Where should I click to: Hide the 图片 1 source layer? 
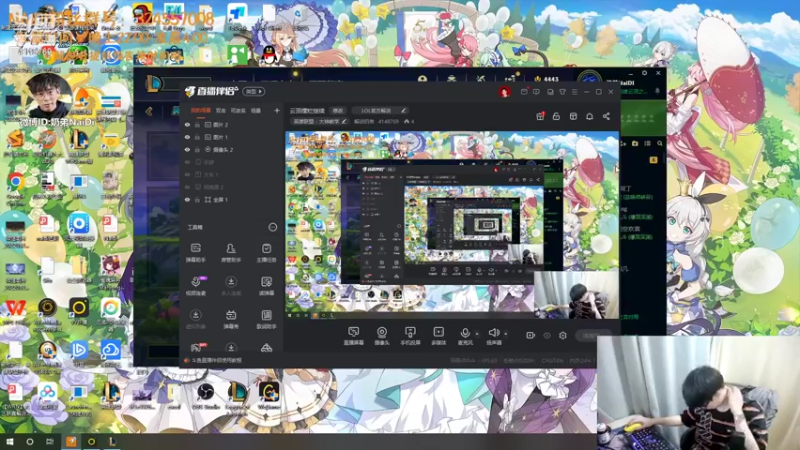click(187, 137)
